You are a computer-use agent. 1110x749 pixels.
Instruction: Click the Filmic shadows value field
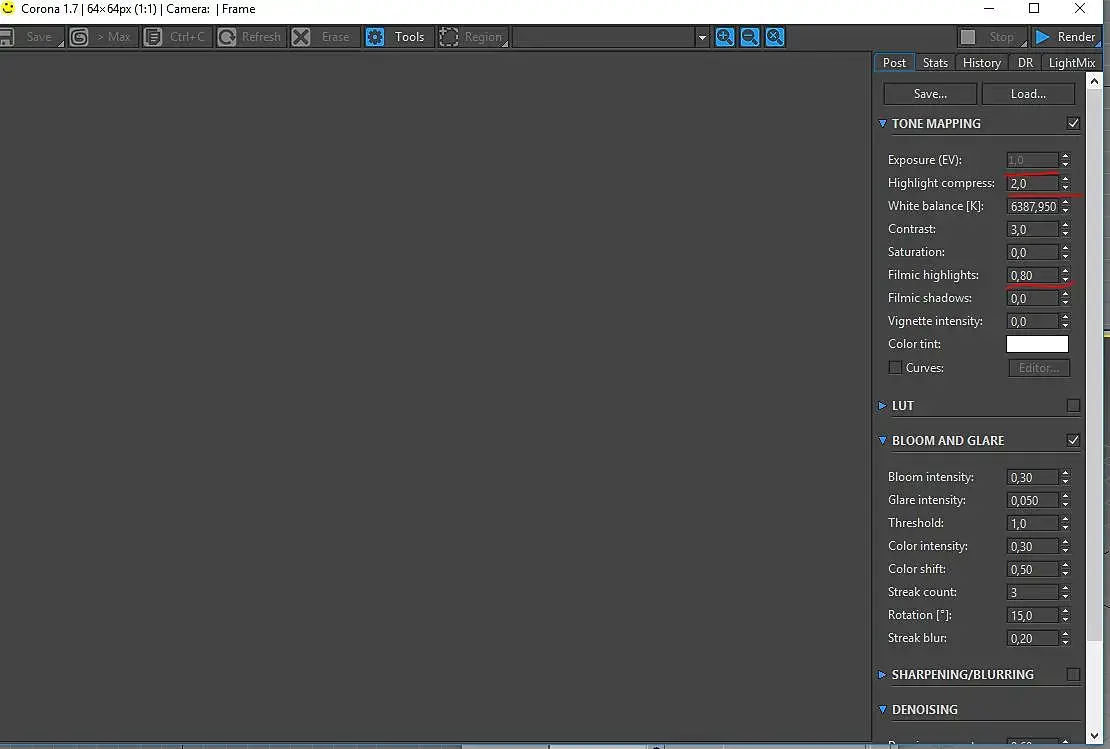pos(1033,298)
